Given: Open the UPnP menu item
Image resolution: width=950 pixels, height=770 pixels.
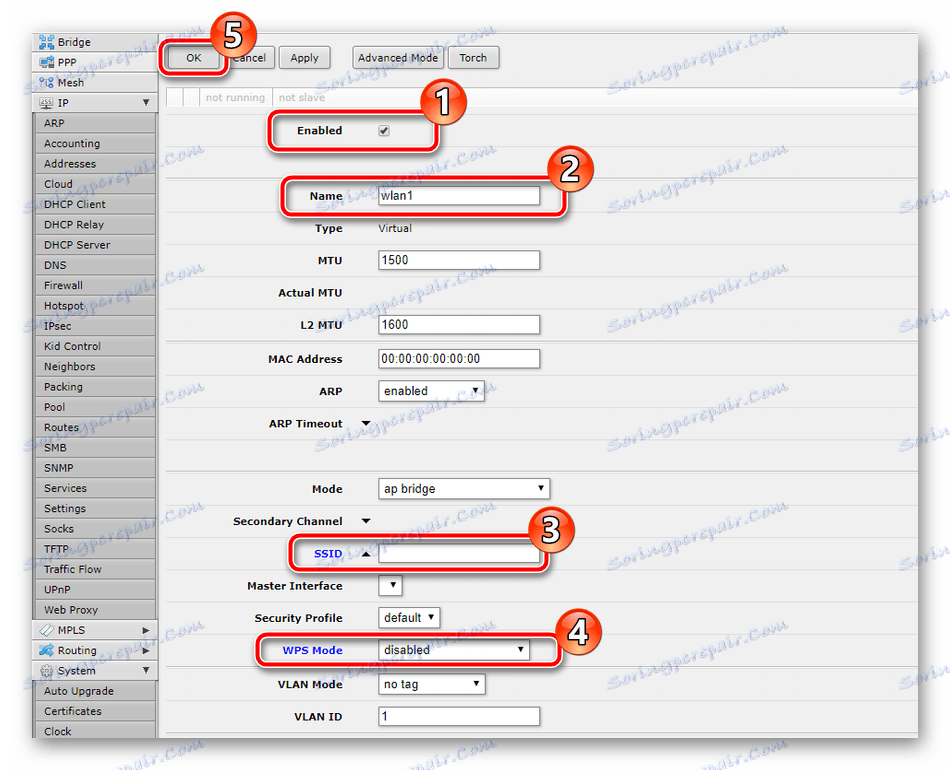Looking at the screenshot, I should (95, 590).
